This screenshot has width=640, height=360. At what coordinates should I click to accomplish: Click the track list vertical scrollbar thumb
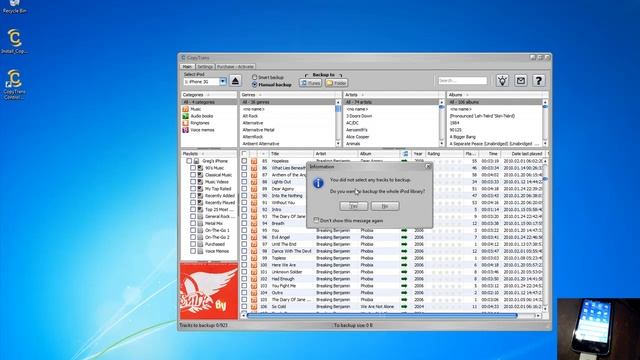[545, 179]
